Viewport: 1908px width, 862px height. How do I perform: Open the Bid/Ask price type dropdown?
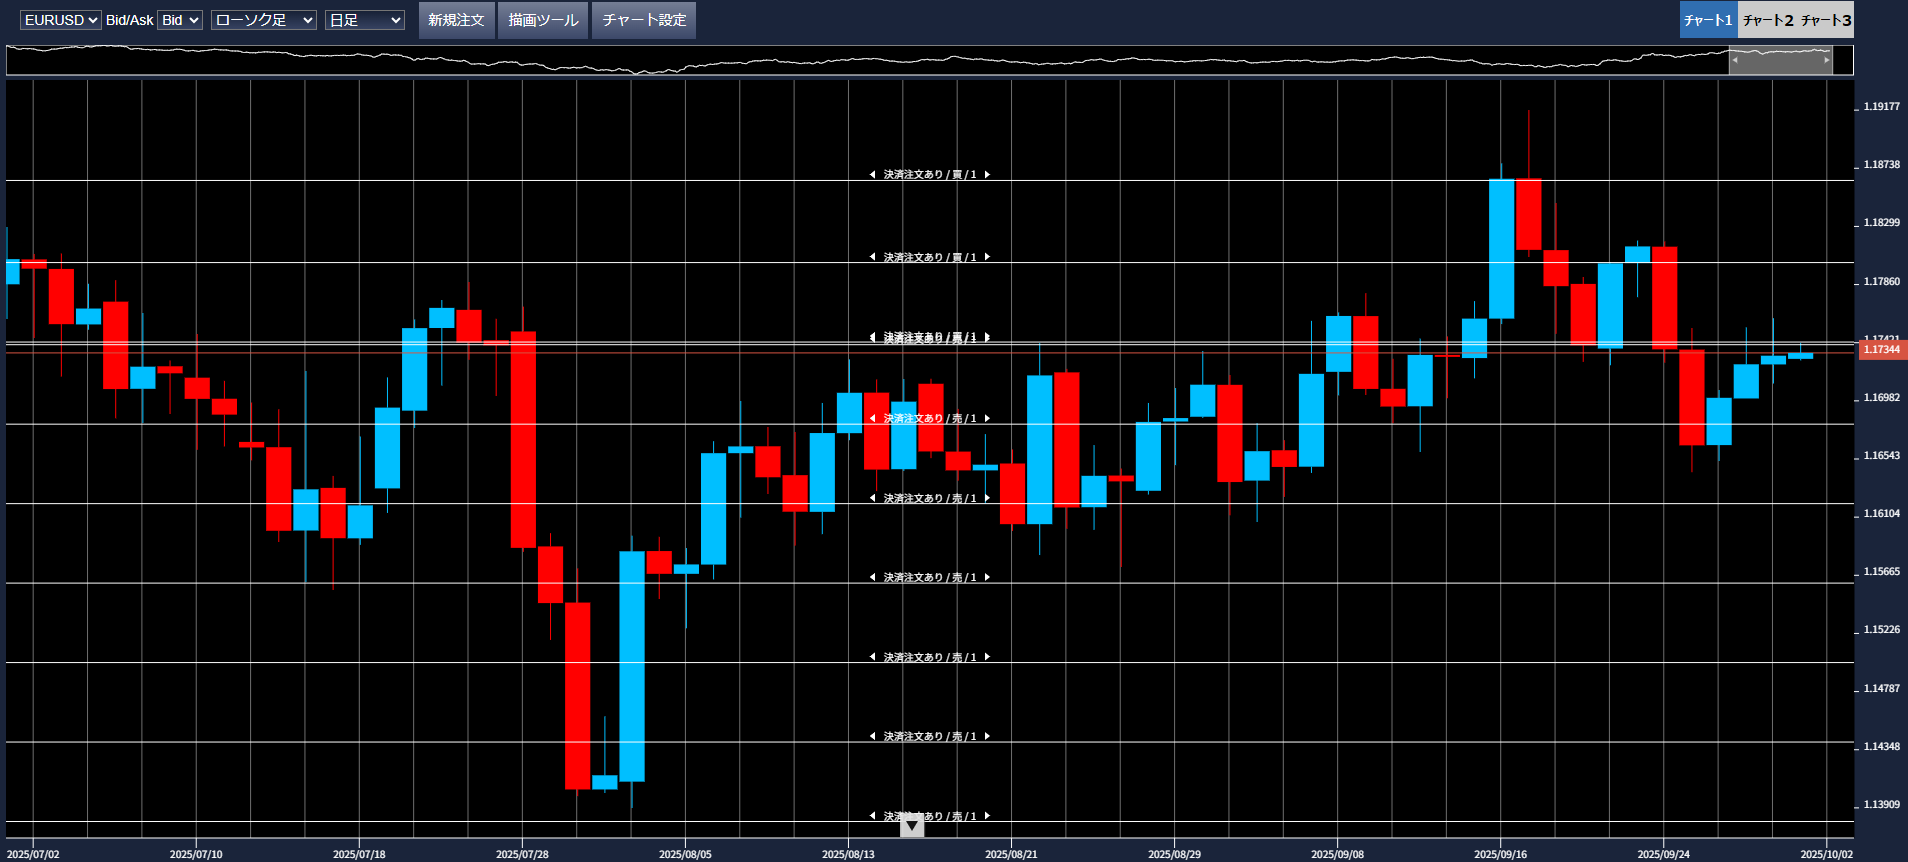[x=180, y=20]
